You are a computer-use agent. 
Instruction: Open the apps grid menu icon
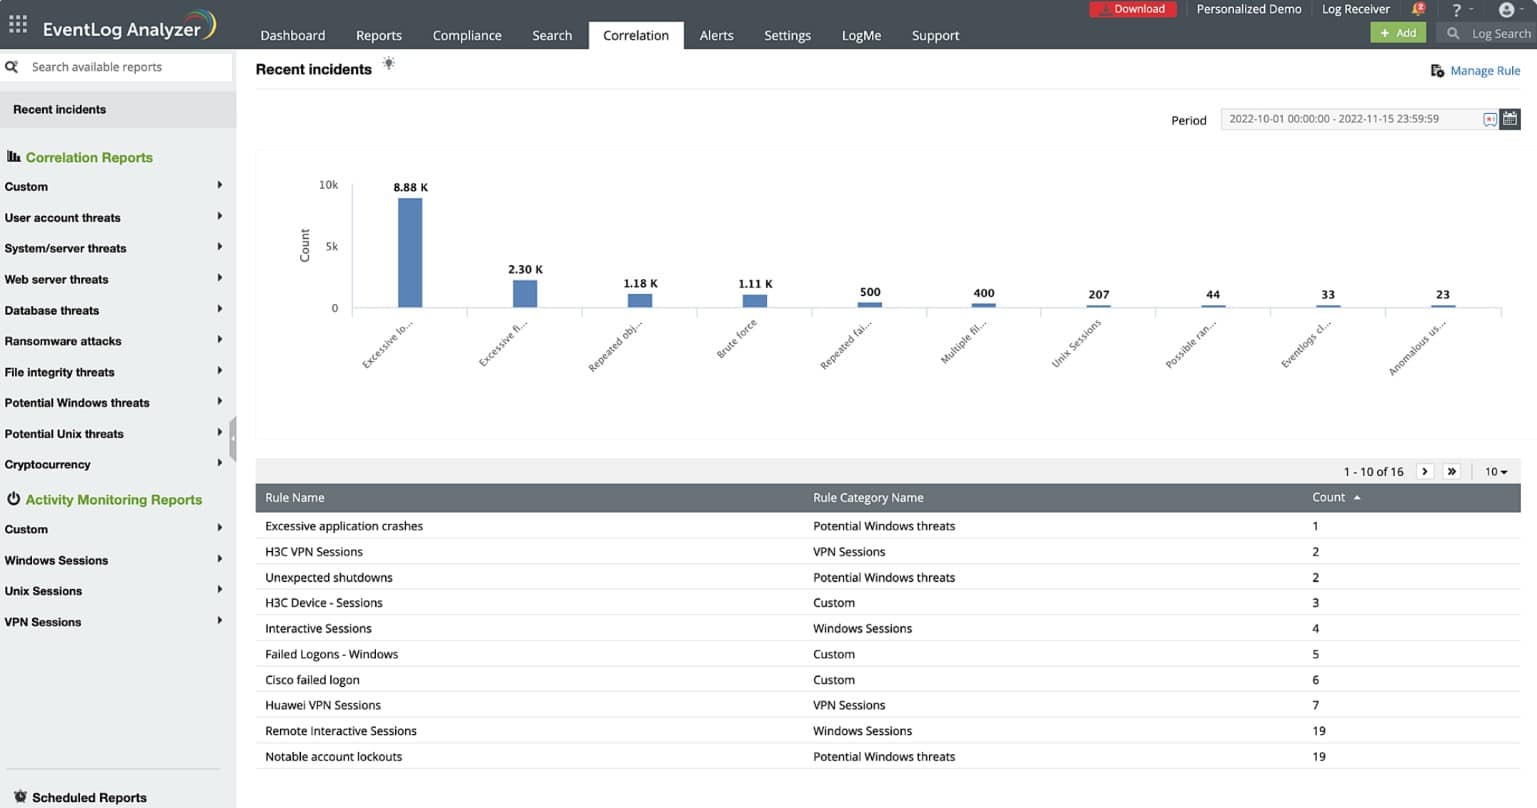[18, 25]
